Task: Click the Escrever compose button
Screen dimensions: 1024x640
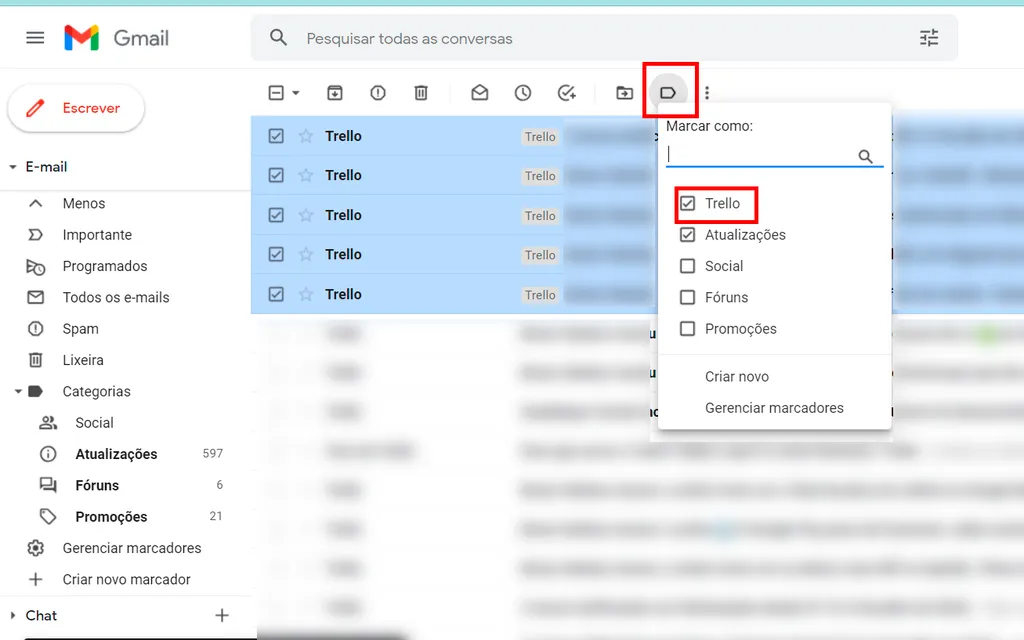Action: pyautogui.click(x=76, y=108)
